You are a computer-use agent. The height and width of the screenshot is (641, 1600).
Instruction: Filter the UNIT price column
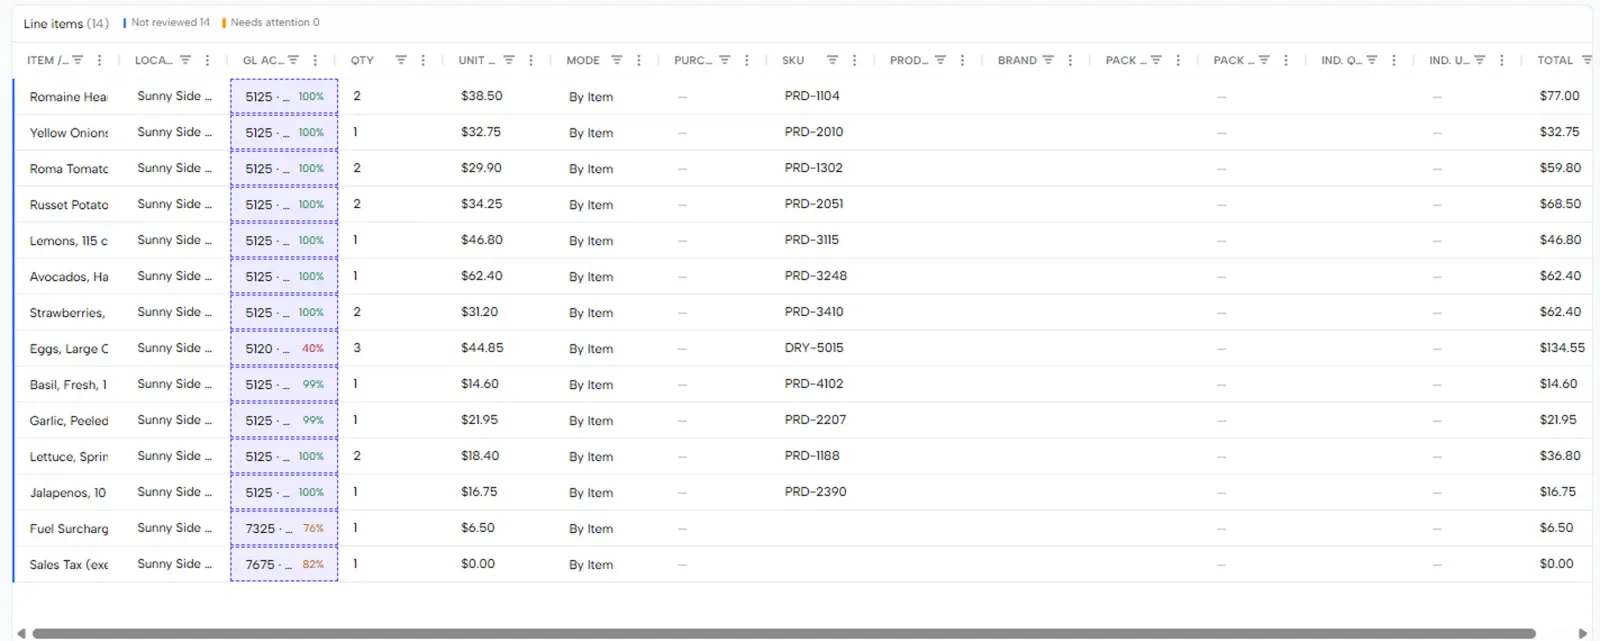point(509,60)
